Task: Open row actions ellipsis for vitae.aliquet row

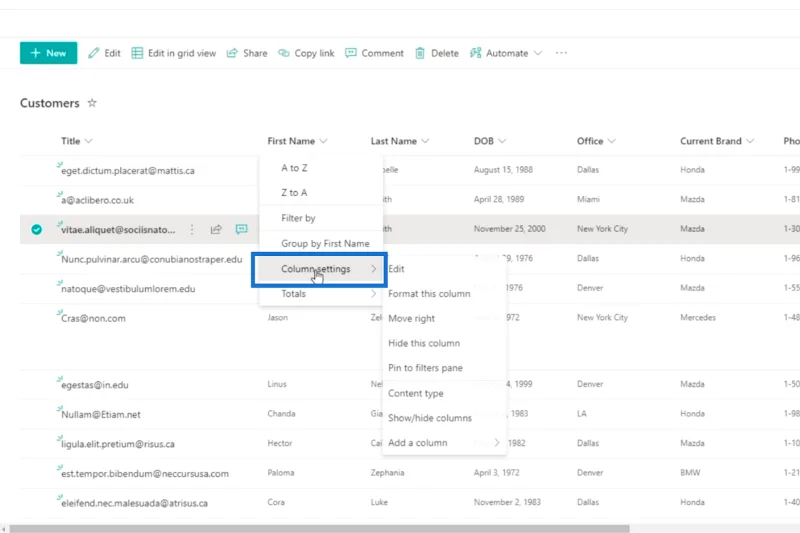Action: coord(192,230)
